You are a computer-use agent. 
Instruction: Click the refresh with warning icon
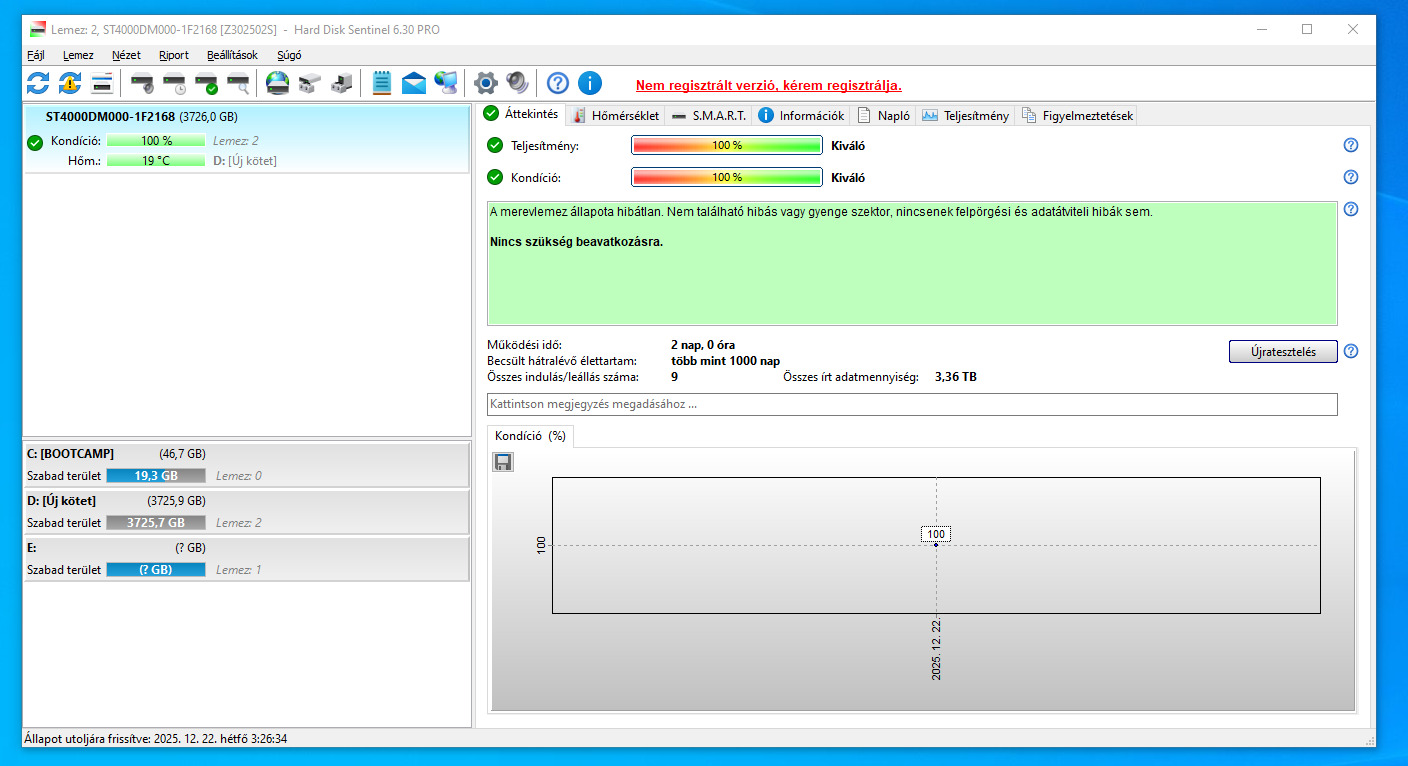(x=69, y=83)
